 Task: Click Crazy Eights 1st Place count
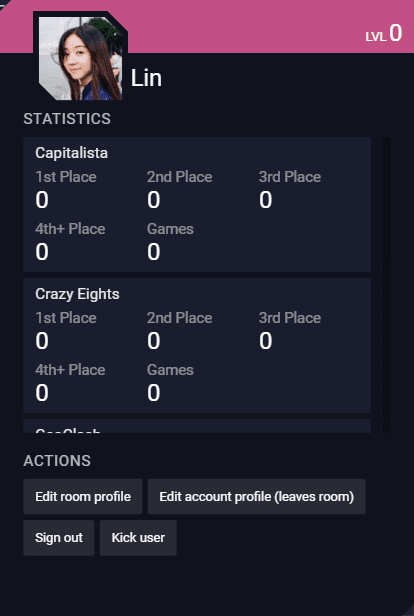(42, 341)
